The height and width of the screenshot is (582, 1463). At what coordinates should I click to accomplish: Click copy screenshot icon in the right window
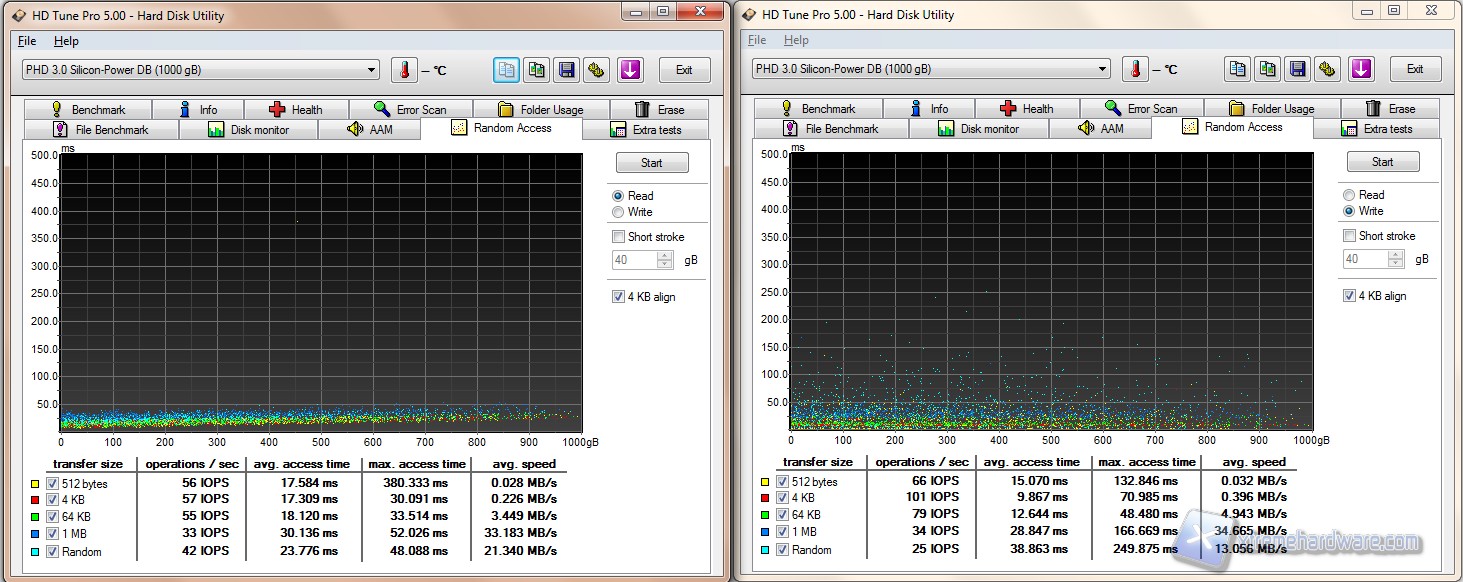coord(1267,69)
